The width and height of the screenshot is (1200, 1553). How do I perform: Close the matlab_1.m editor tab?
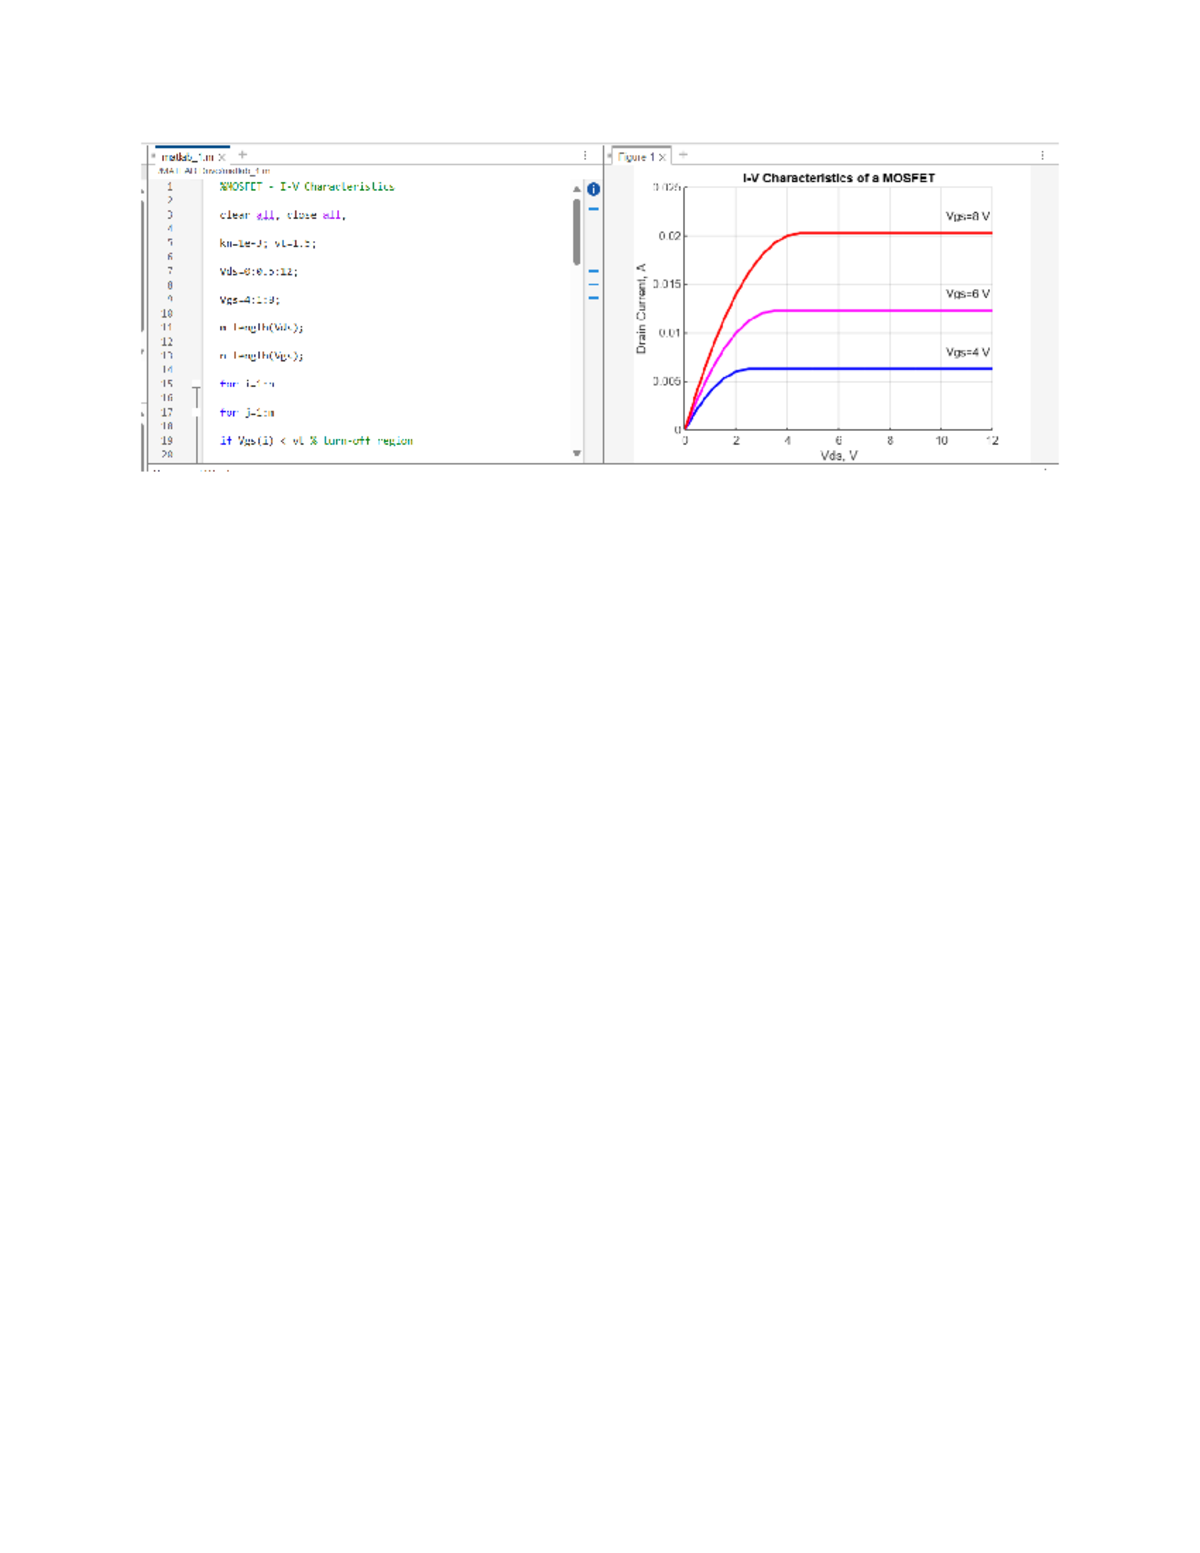tap(222, 157)
